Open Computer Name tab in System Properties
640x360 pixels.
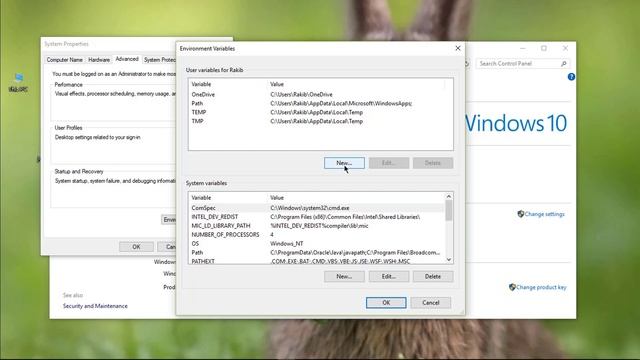[x=64, y=60]
